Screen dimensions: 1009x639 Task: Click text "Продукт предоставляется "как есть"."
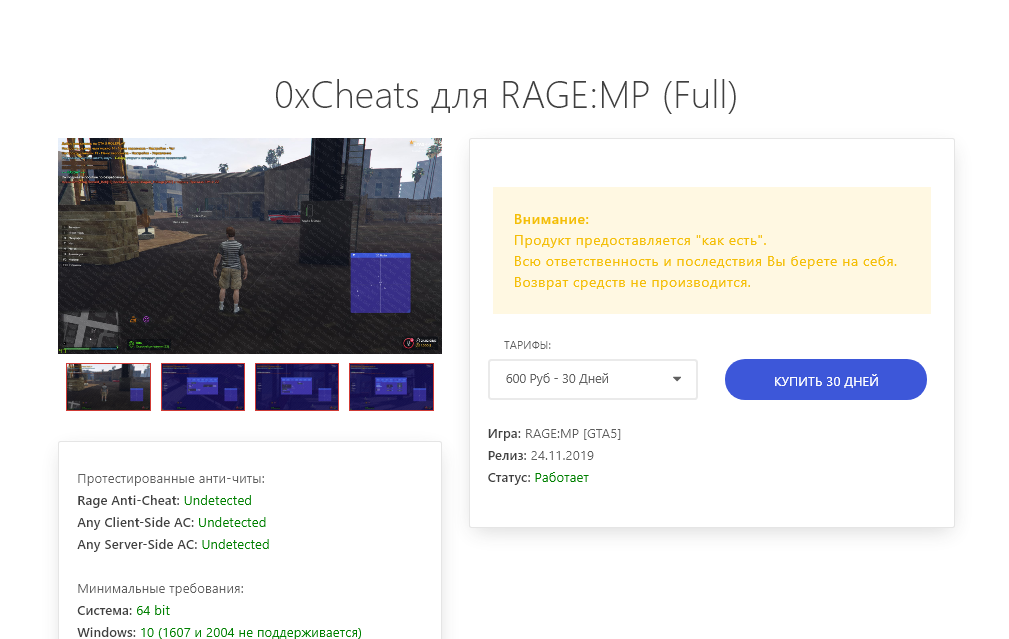click(640, 241)
